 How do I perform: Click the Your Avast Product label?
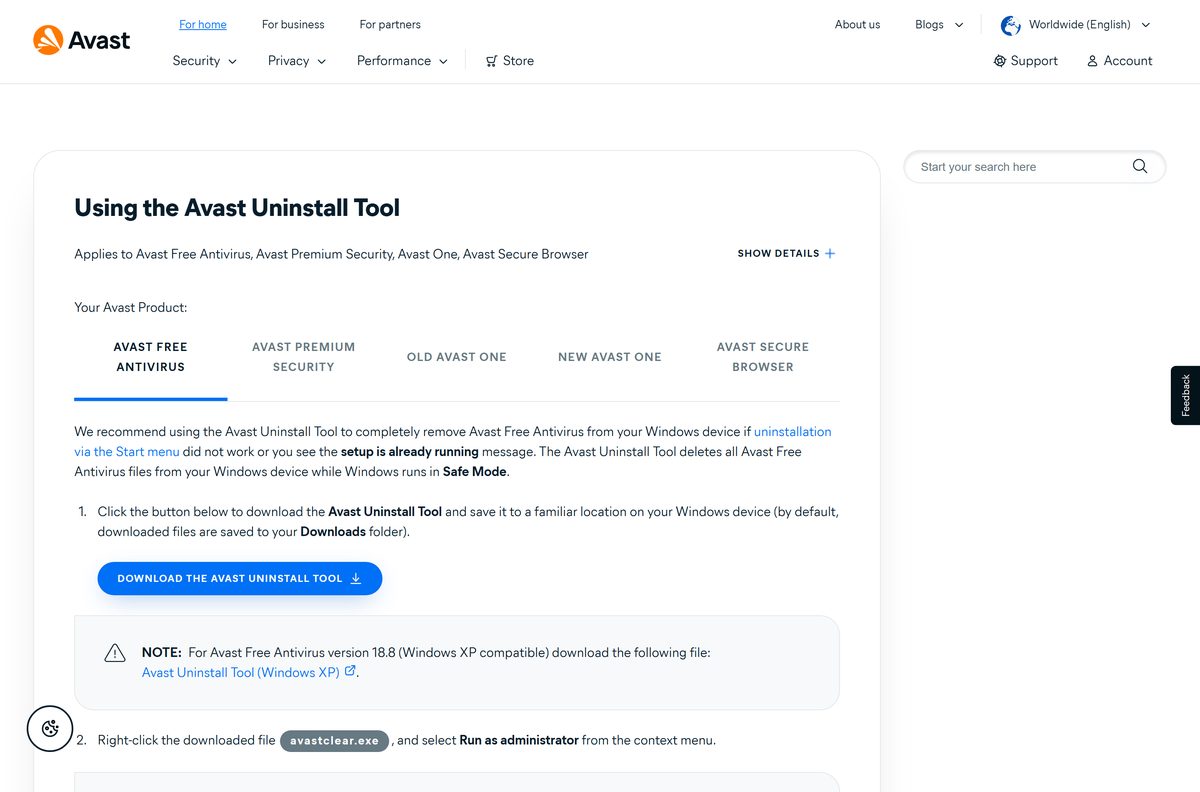coord(131,308)
